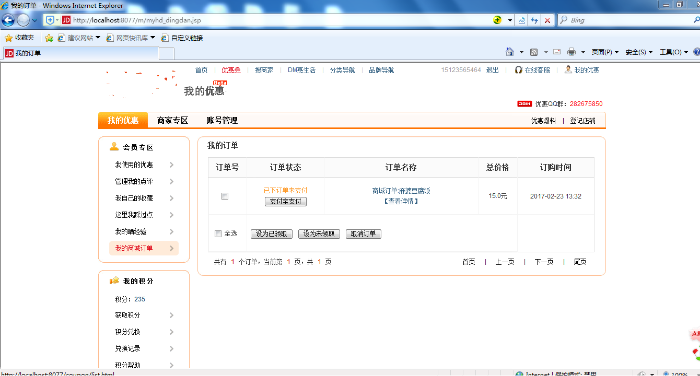Tick the 全选 select-all checkbox
Screen dimensions: 700x376
tap(218, 233)
